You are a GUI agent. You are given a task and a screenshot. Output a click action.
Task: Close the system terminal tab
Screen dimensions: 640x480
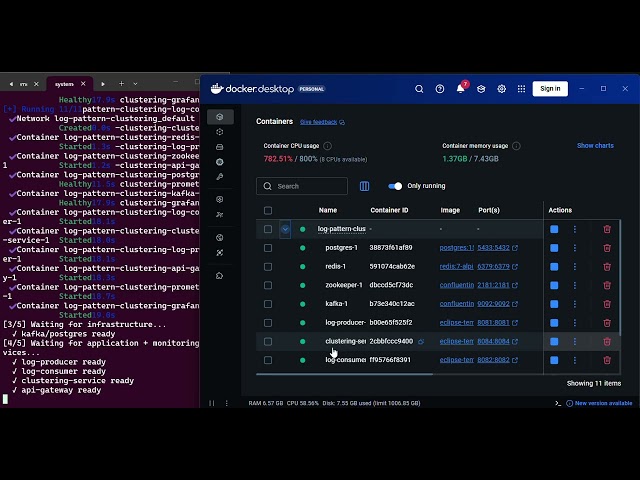[83, 84]
